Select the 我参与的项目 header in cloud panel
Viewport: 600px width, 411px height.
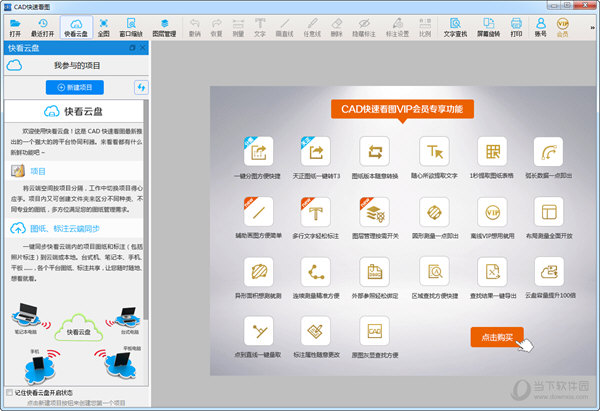(x=77, y=66)
